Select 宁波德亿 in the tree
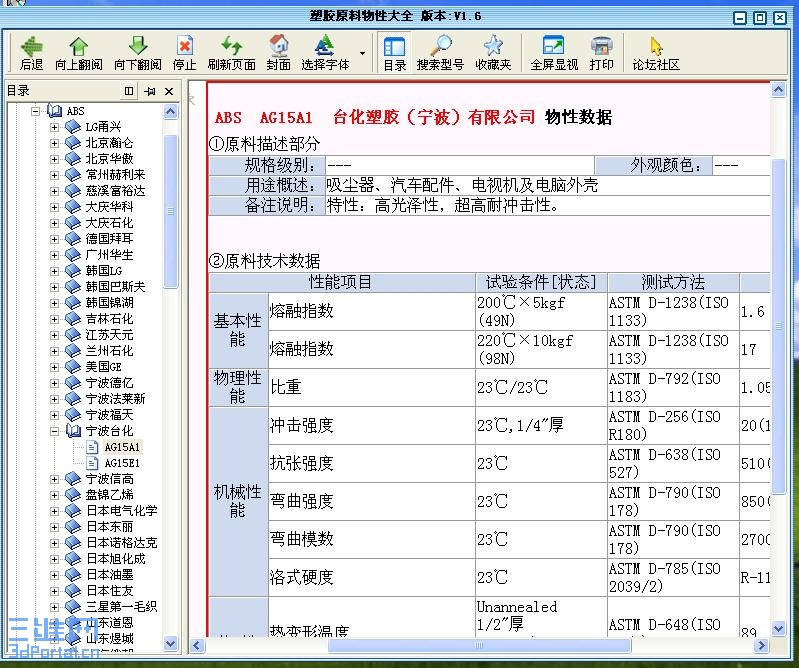This screenshot has width=799, height=668. 109,383
